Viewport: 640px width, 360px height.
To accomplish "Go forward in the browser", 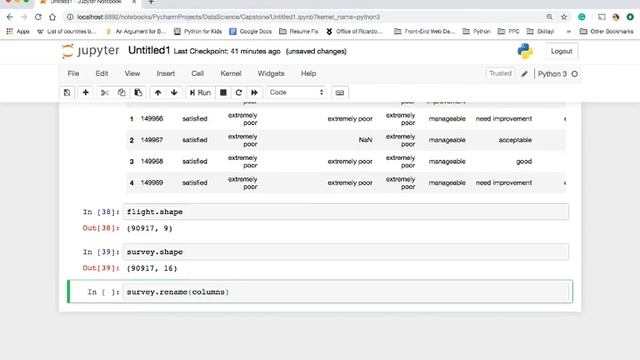I will (x=24, y=17).
